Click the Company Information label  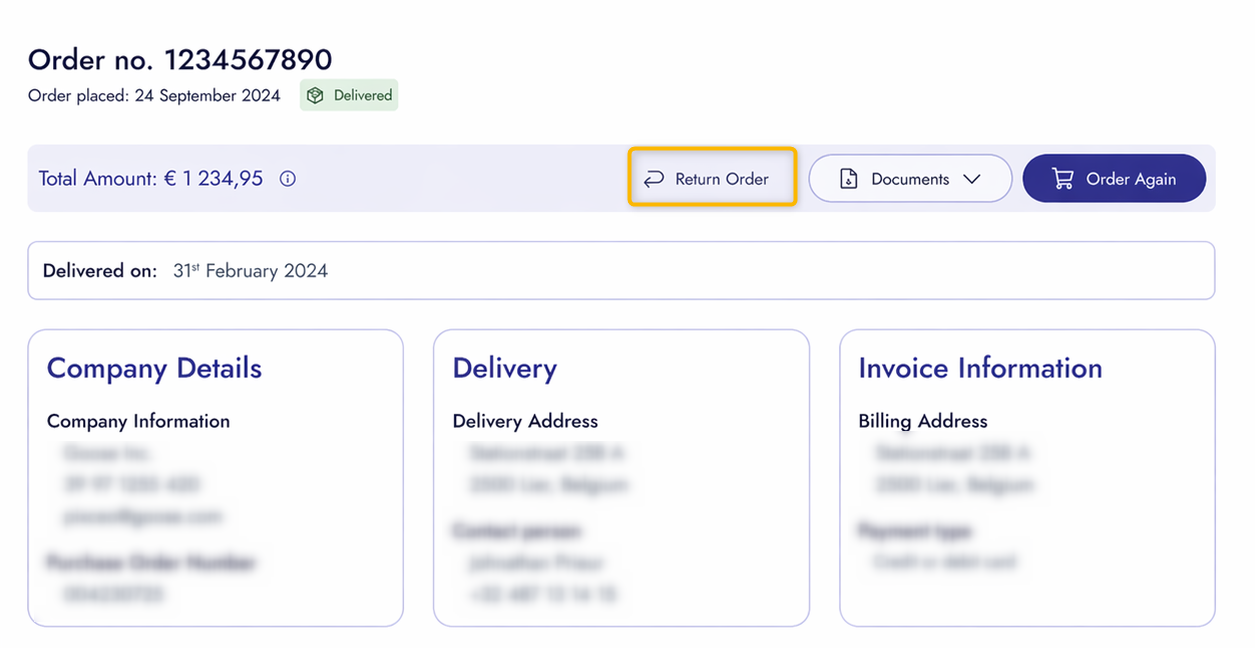pos(138,421)
